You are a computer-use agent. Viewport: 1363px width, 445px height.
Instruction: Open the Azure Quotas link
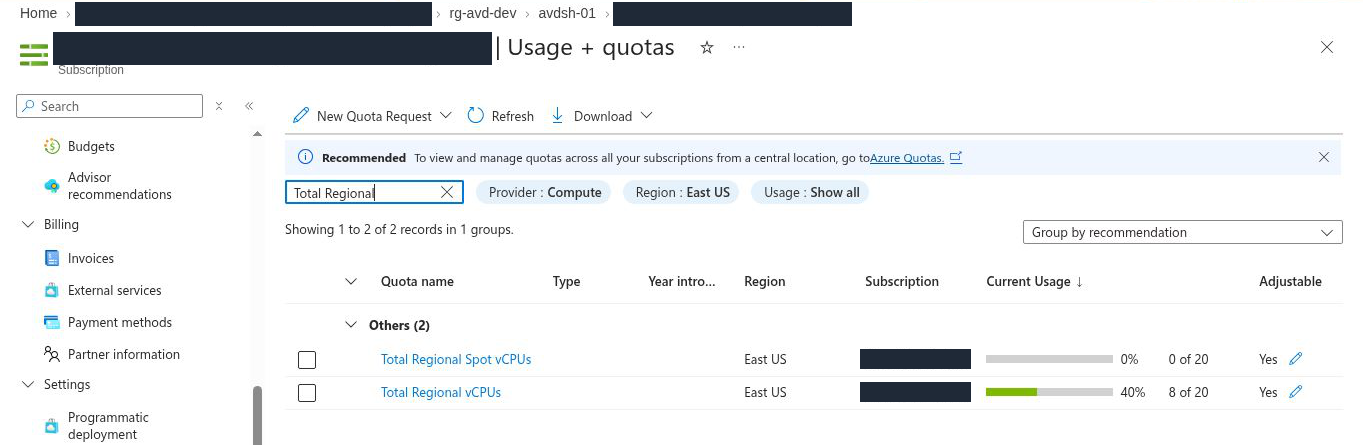[x=907, y=158]
